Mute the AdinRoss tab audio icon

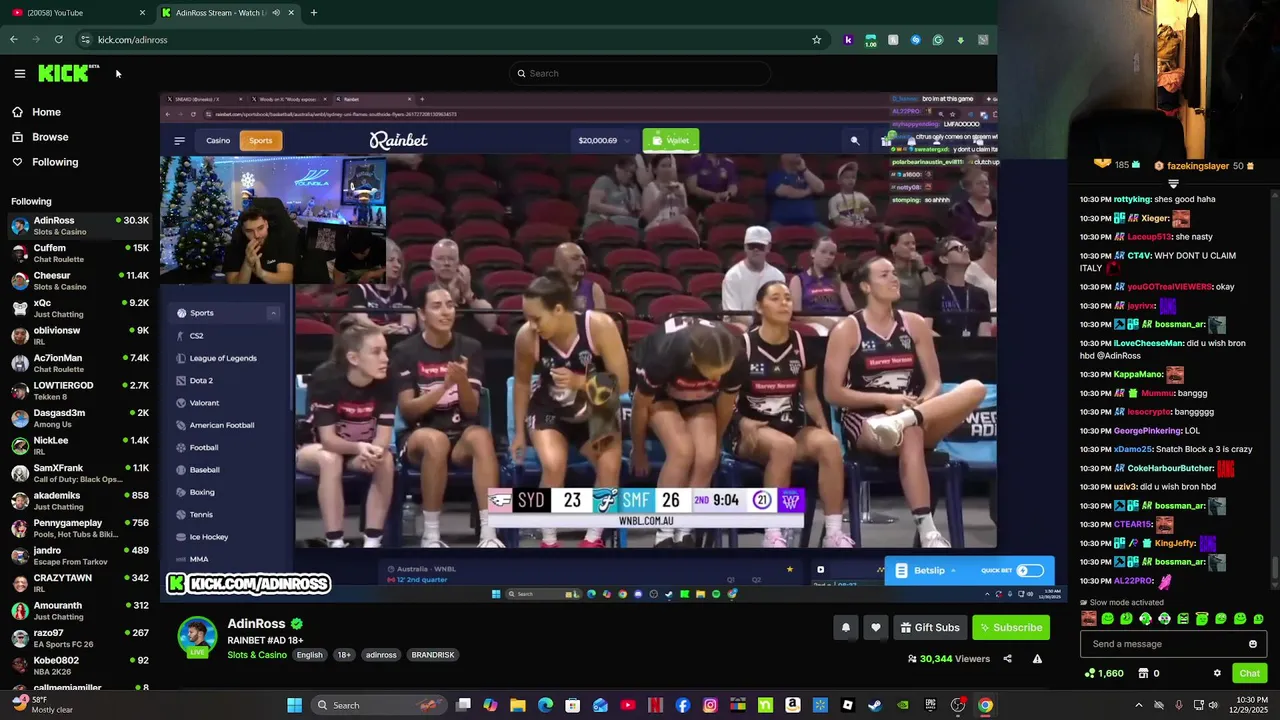tap(276, 13)
